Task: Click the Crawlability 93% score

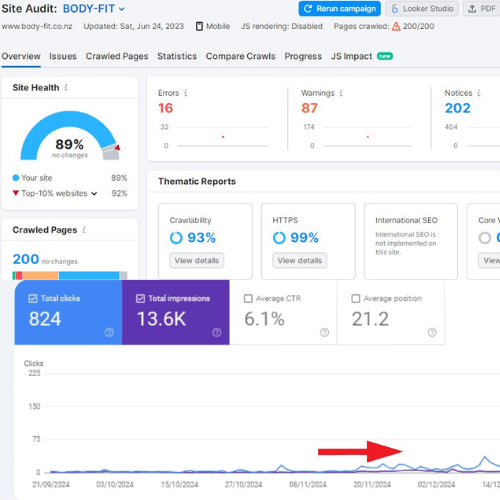Action: tap(201, 238)
